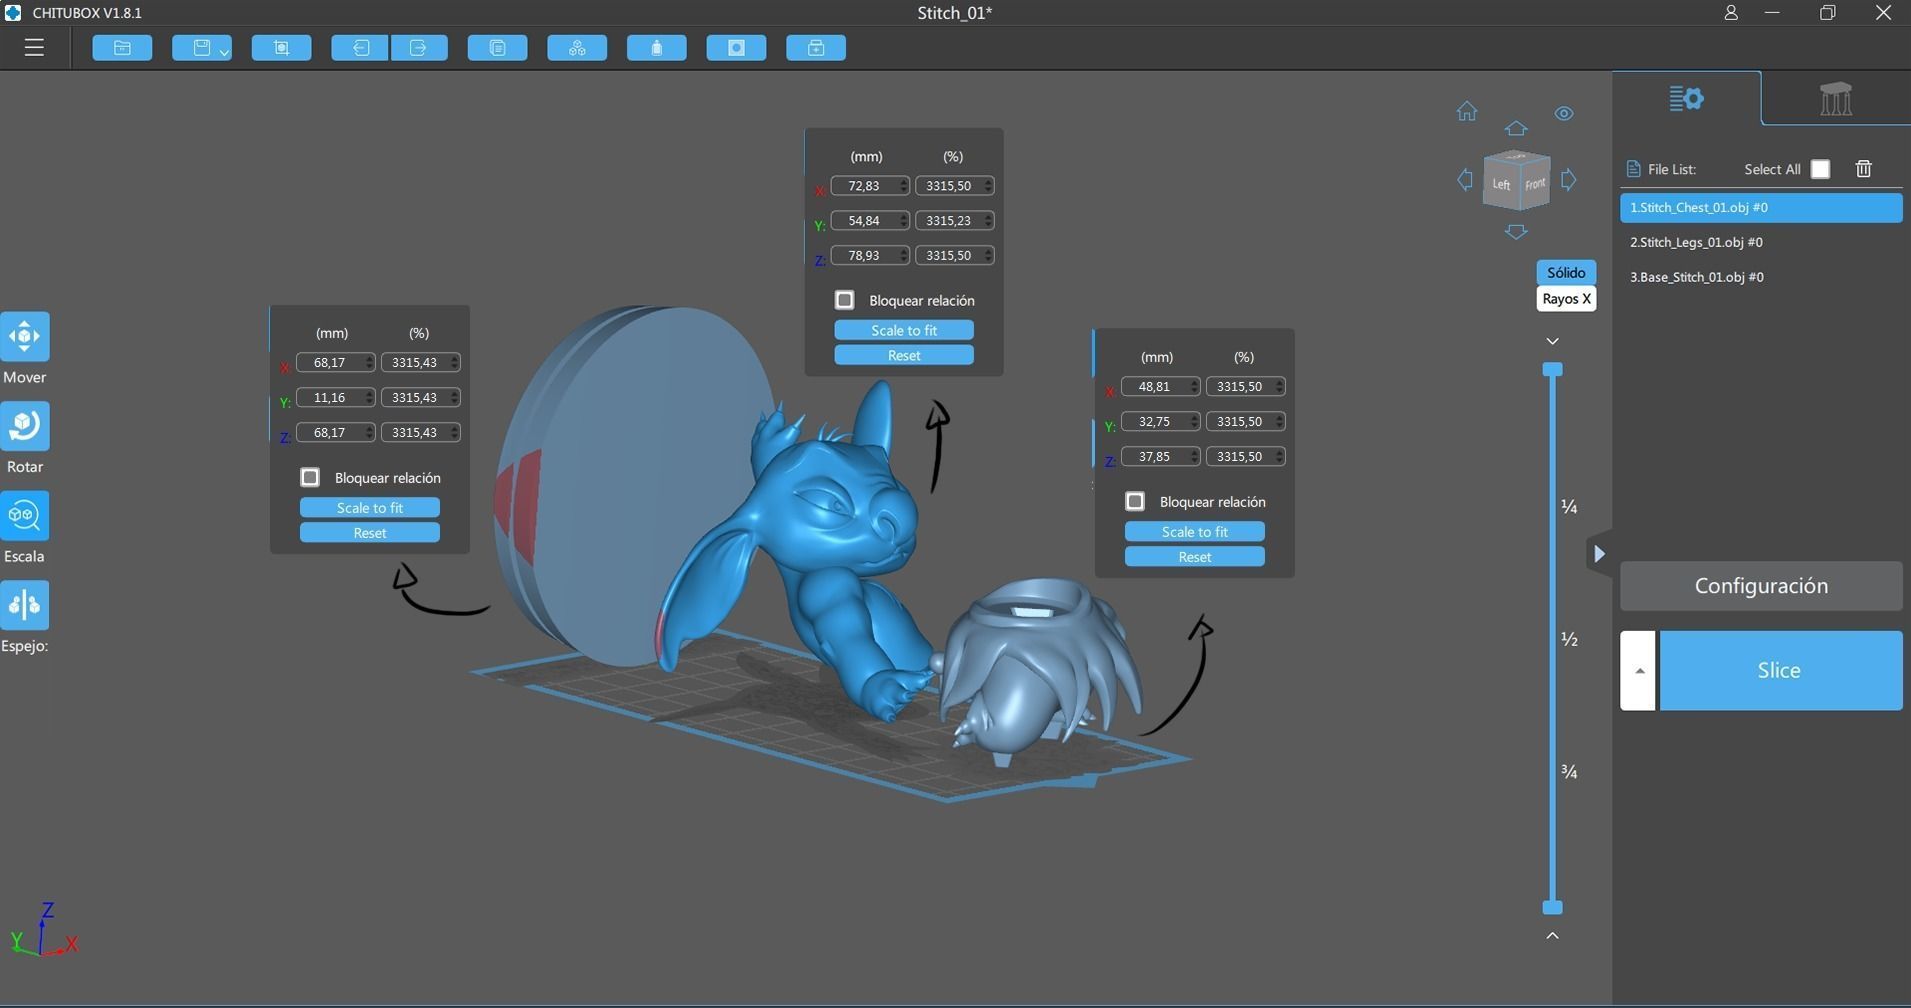Check the Select All checkbox
The image size is (1911, 1008).
1820,169
